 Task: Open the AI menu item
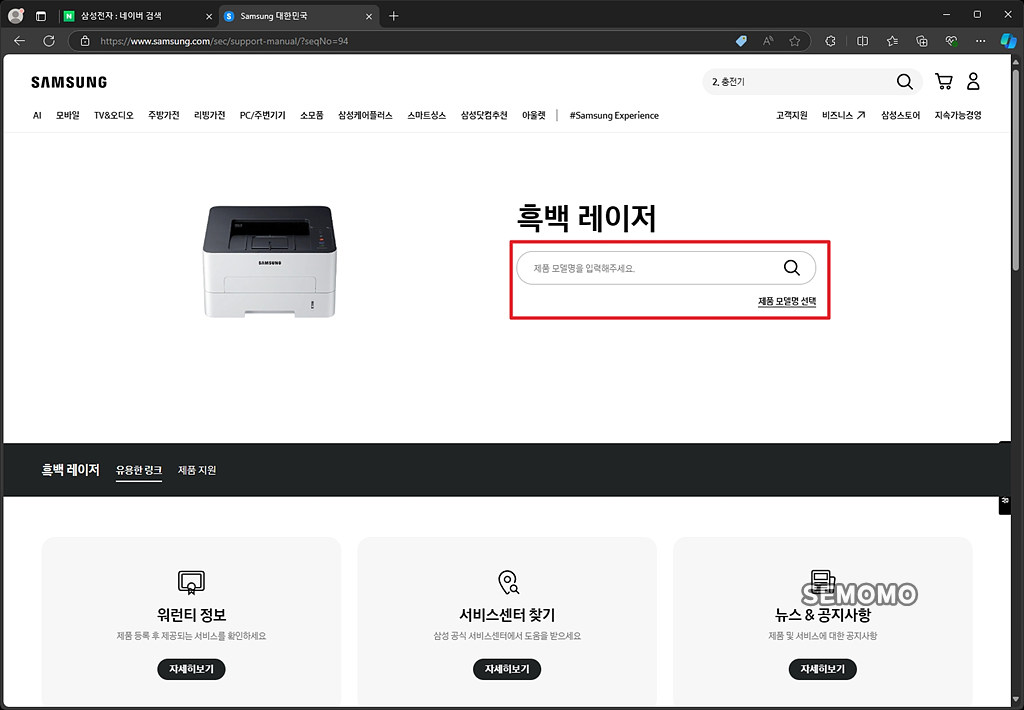tap(37, 116)
